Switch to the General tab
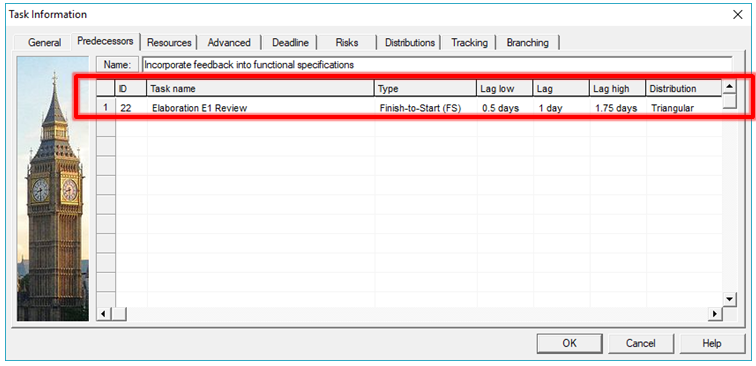The image size is (756, 366). point(44,42)
